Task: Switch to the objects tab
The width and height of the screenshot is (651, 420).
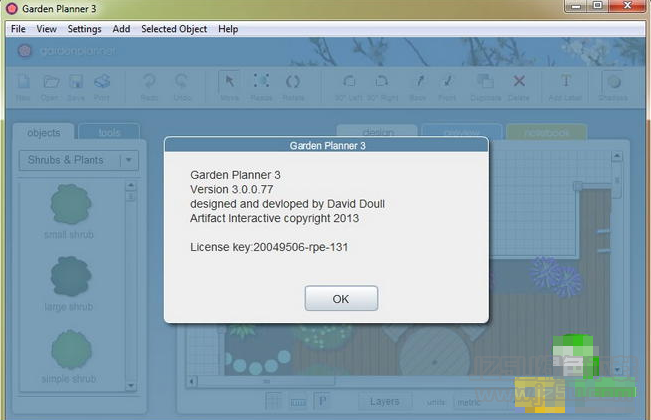Action: pos(44,132)
